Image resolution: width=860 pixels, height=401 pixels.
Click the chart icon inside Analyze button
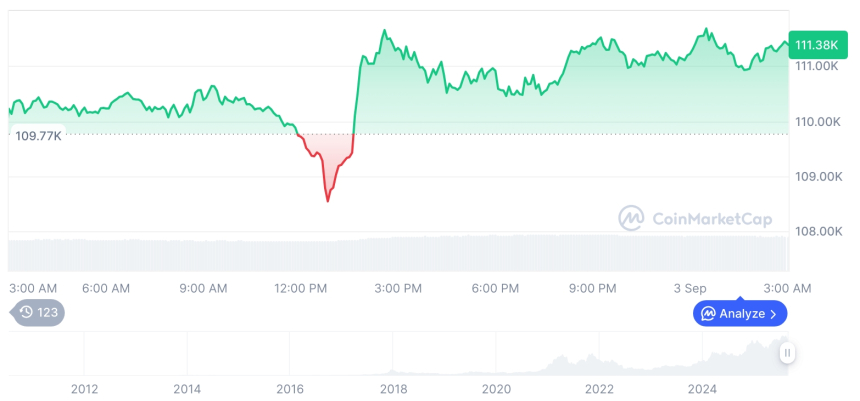pos(708,314)
